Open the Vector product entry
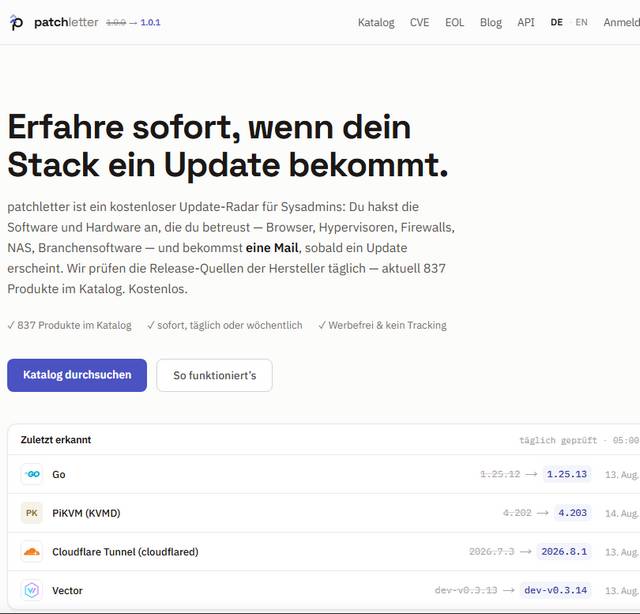 point(324,590)
